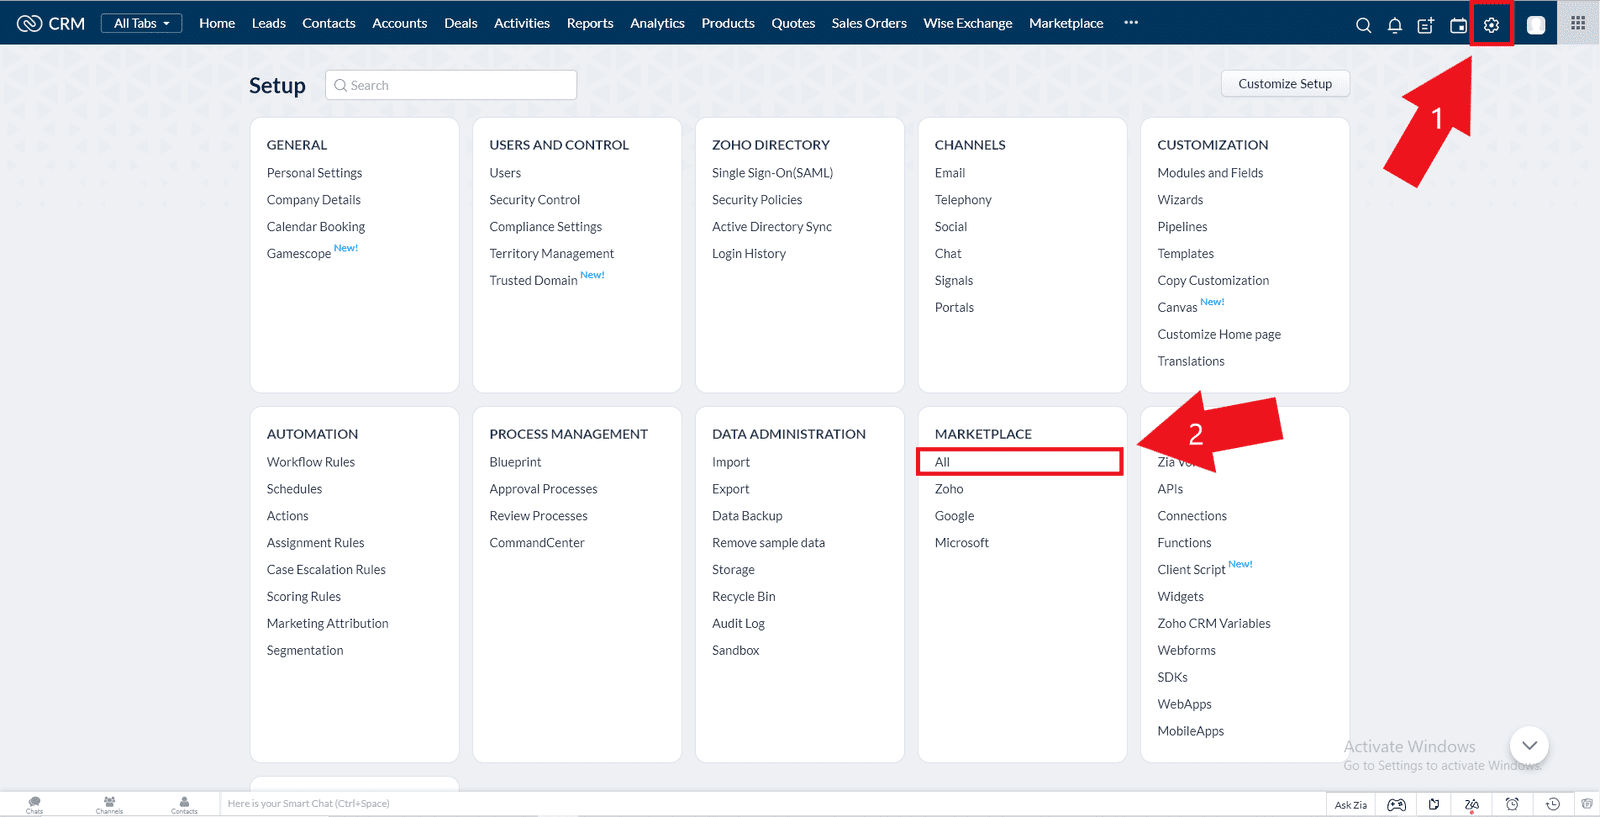The height and width of the screenshot is (817, 1600).
Task: Open Webforms link
Action: [1186, 651]
